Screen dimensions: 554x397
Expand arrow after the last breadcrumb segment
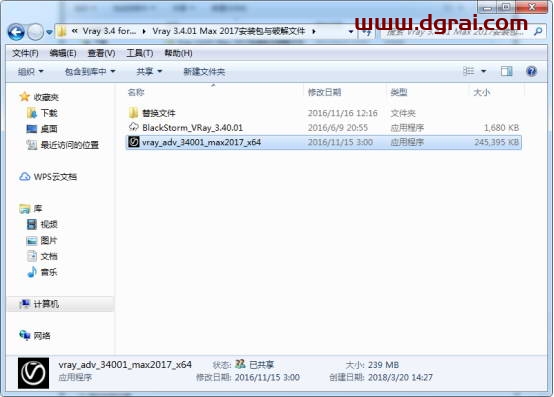pos(314,31)
